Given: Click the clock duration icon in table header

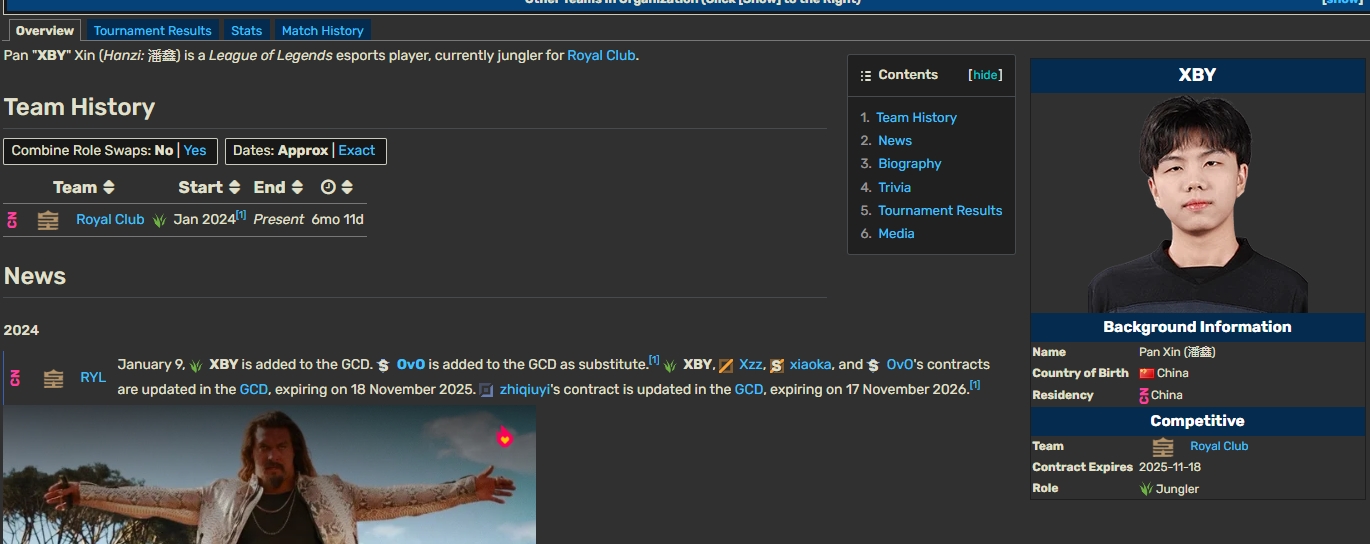Looking at the screenshot, I should 328,187.
